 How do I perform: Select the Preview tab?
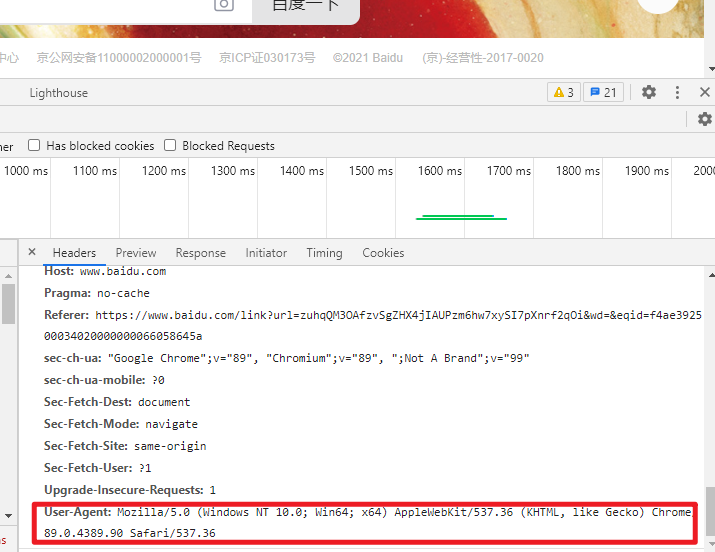[136, 253]
